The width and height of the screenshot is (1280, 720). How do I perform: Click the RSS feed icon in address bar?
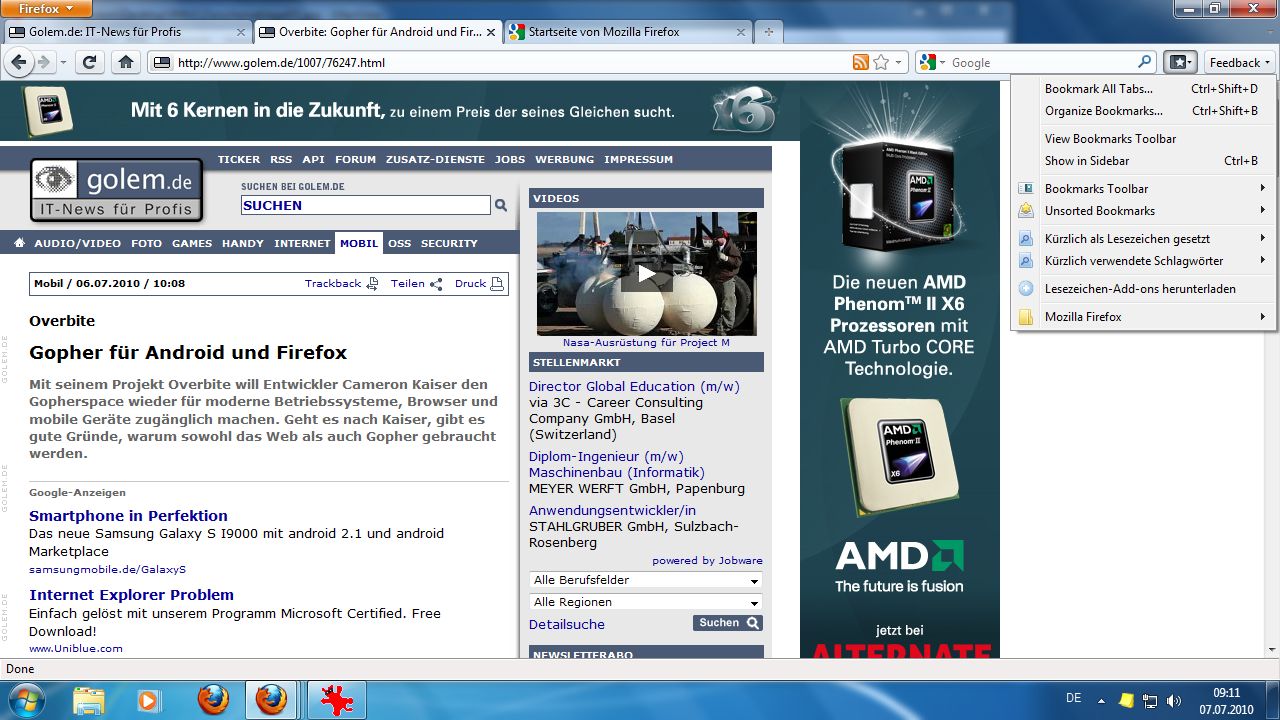click(x=860, y=62)
